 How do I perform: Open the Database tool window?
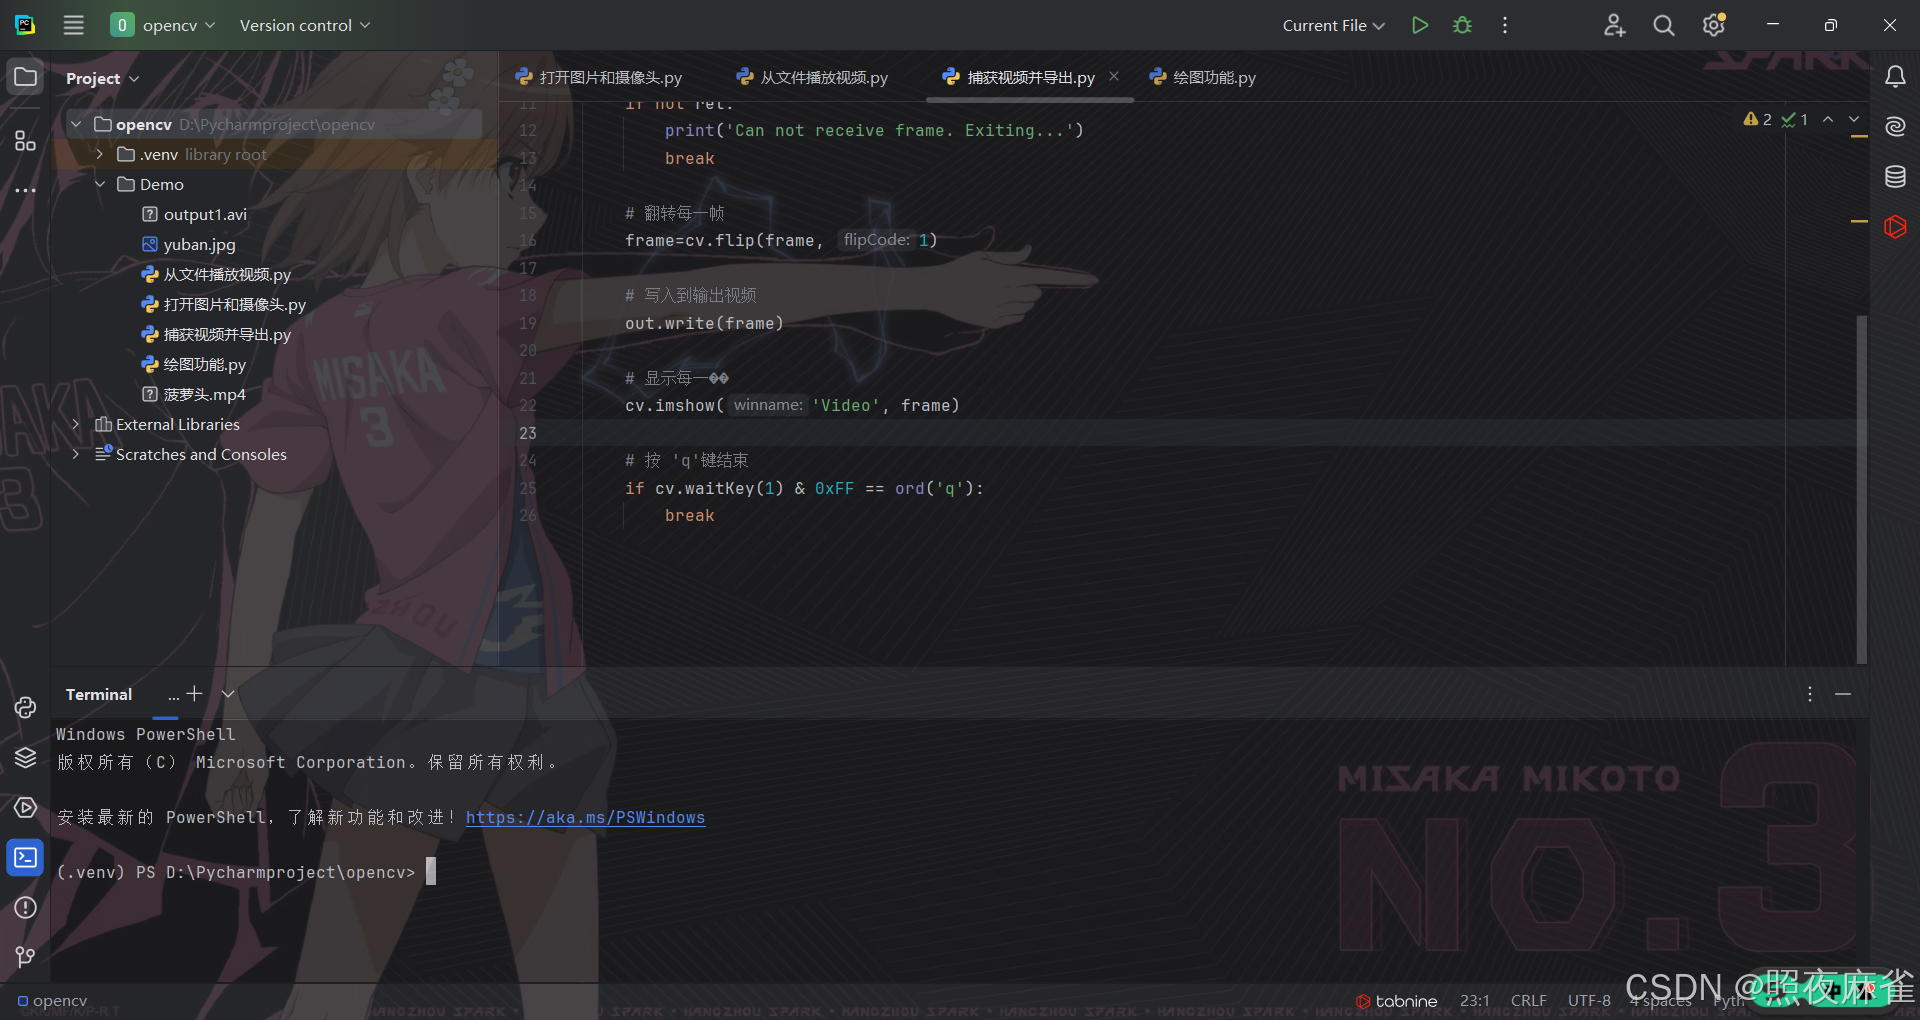point(1895,177)
